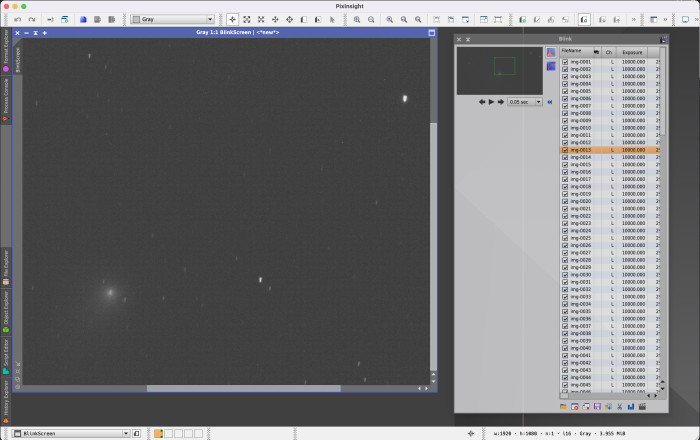Click the Redo arrow in the toolbar
700x440 pixels.
pyautogui.click(x=32, y=20)
